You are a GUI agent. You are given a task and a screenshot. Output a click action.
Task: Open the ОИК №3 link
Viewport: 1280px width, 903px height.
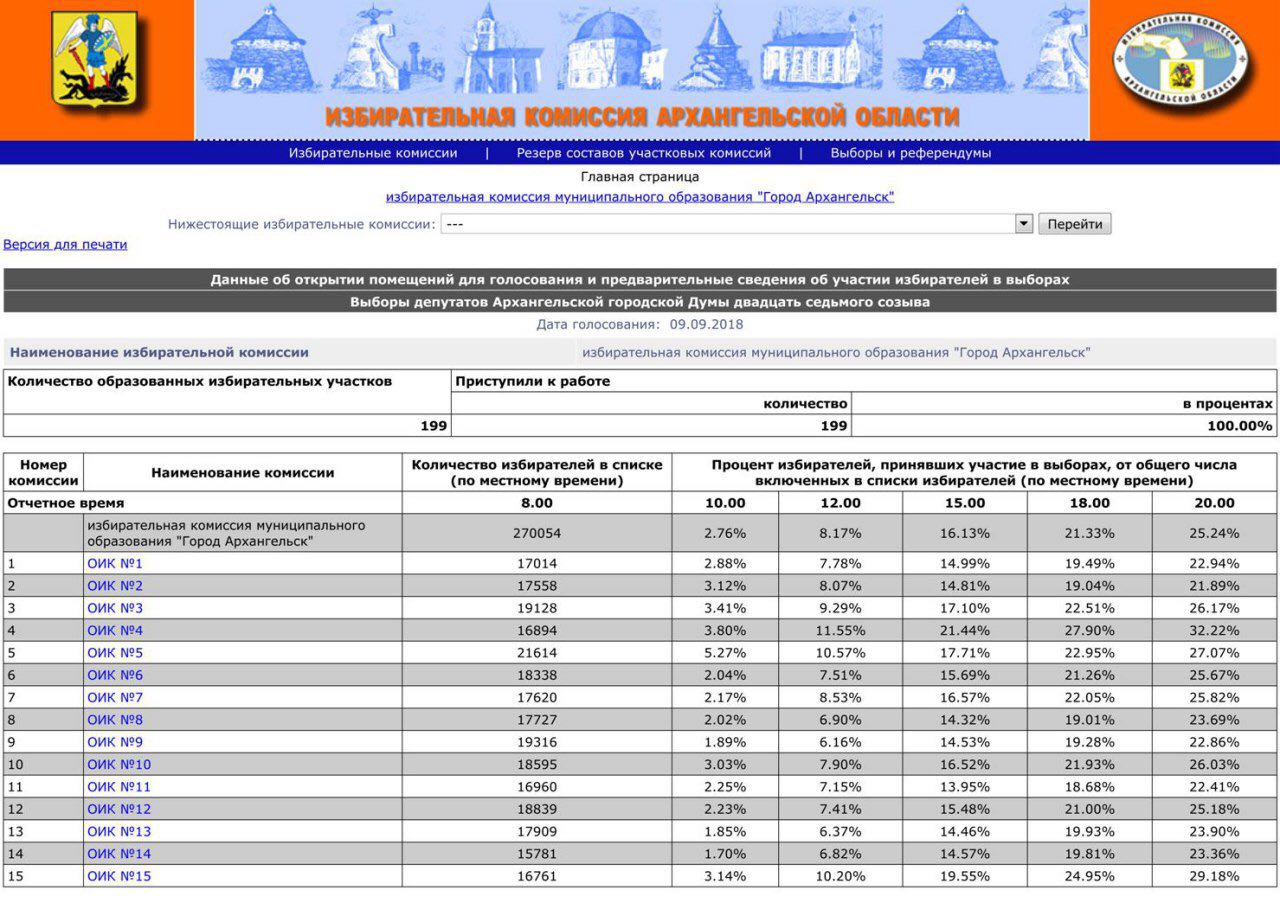click(x=115, y=608)
